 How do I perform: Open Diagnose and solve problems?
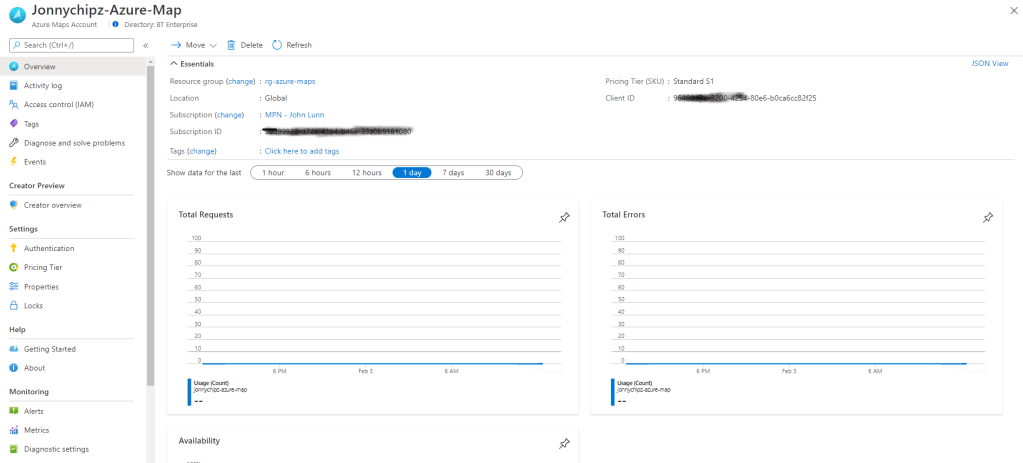pos(74,143)
